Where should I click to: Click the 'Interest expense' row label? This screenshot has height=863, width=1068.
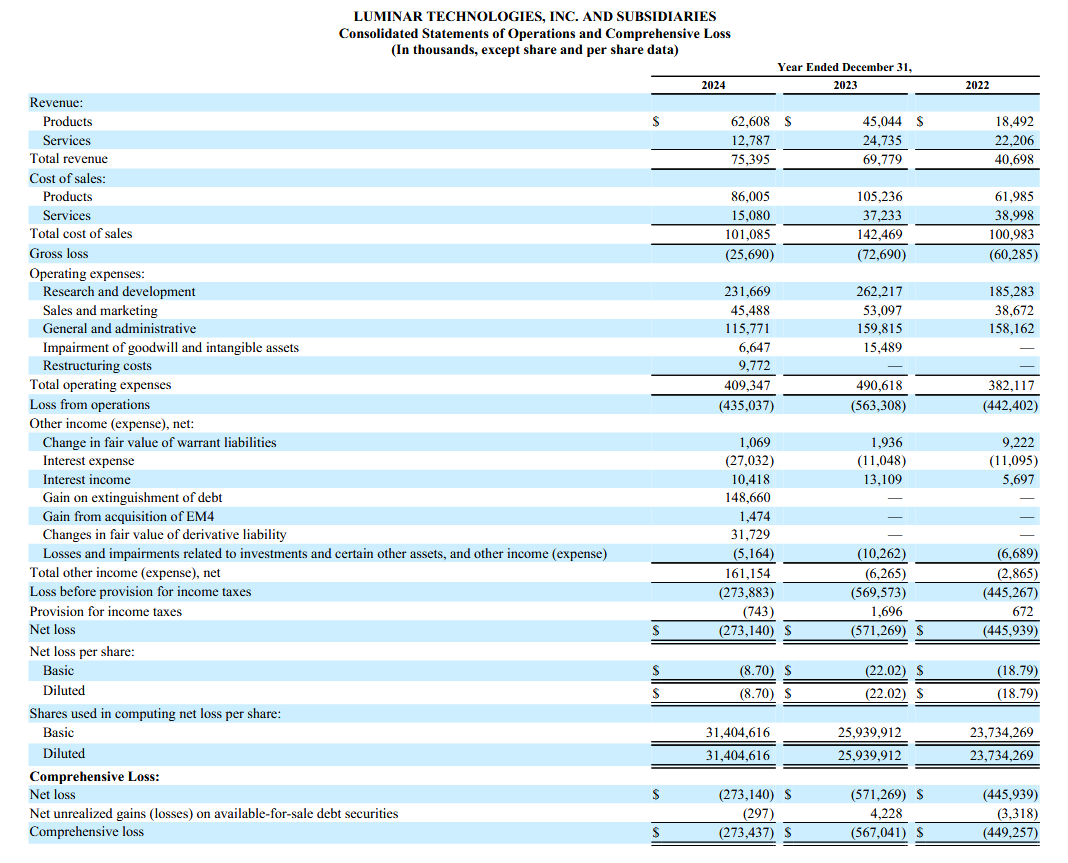tap(89, 461)
